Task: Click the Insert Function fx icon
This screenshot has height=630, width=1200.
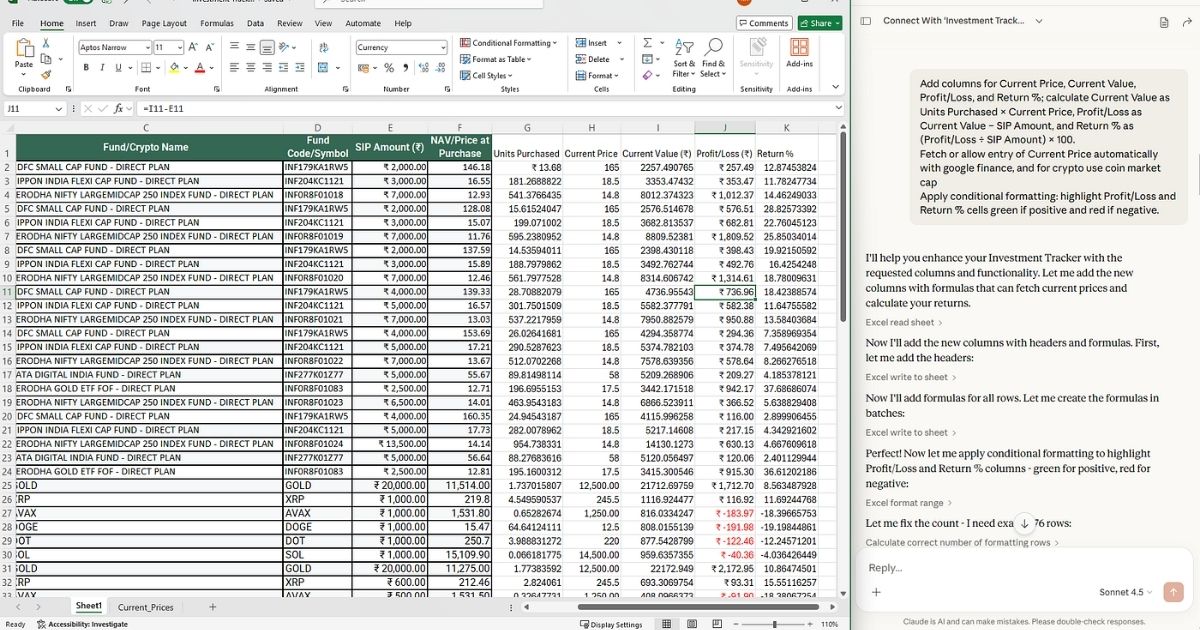Action: [118, 108]
